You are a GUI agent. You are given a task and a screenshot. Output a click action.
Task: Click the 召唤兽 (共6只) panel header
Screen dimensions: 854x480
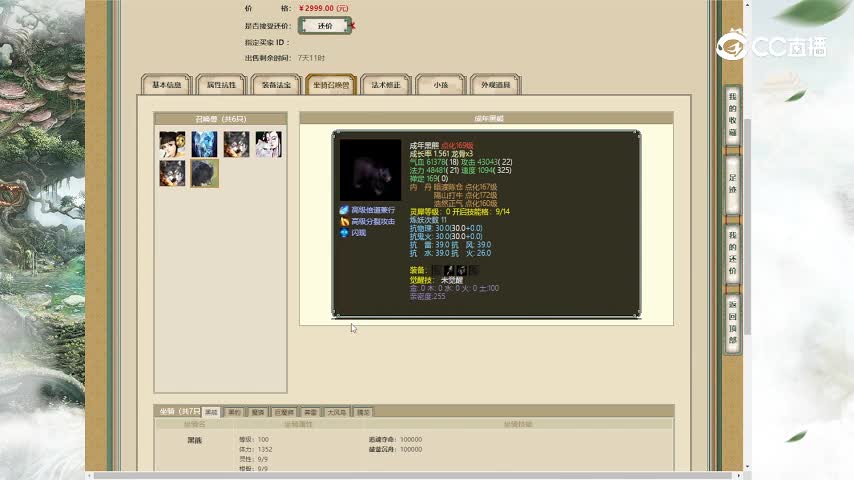pos(221,119)
